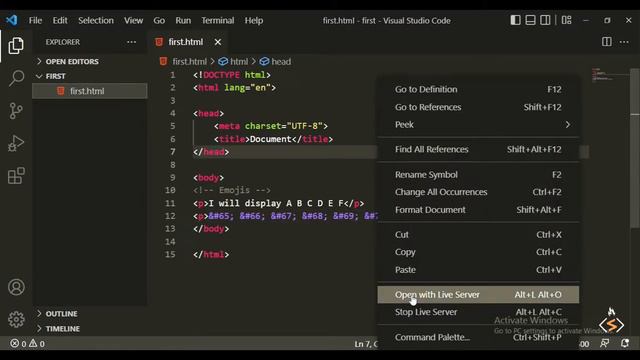Choose Command Palette in context menu
Viewport: 640px width, 360px height.
click(478, 337)
